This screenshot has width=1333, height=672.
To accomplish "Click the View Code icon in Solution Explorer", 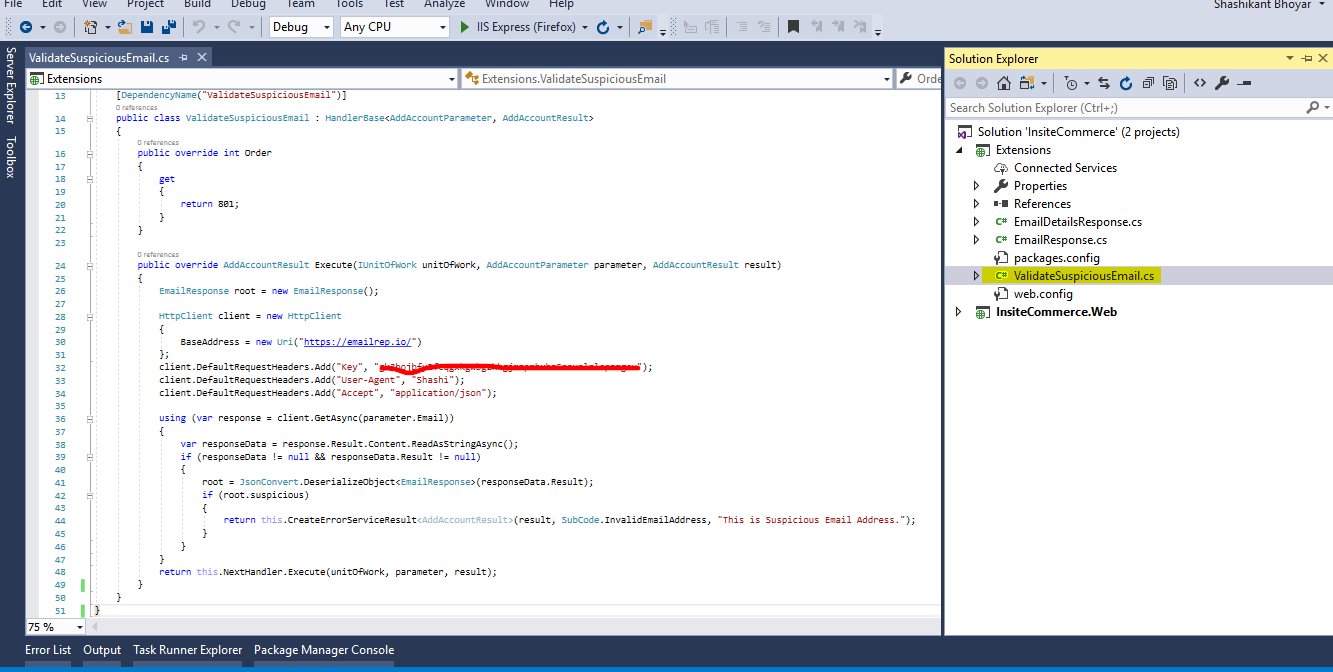I will pos(1199,83).
